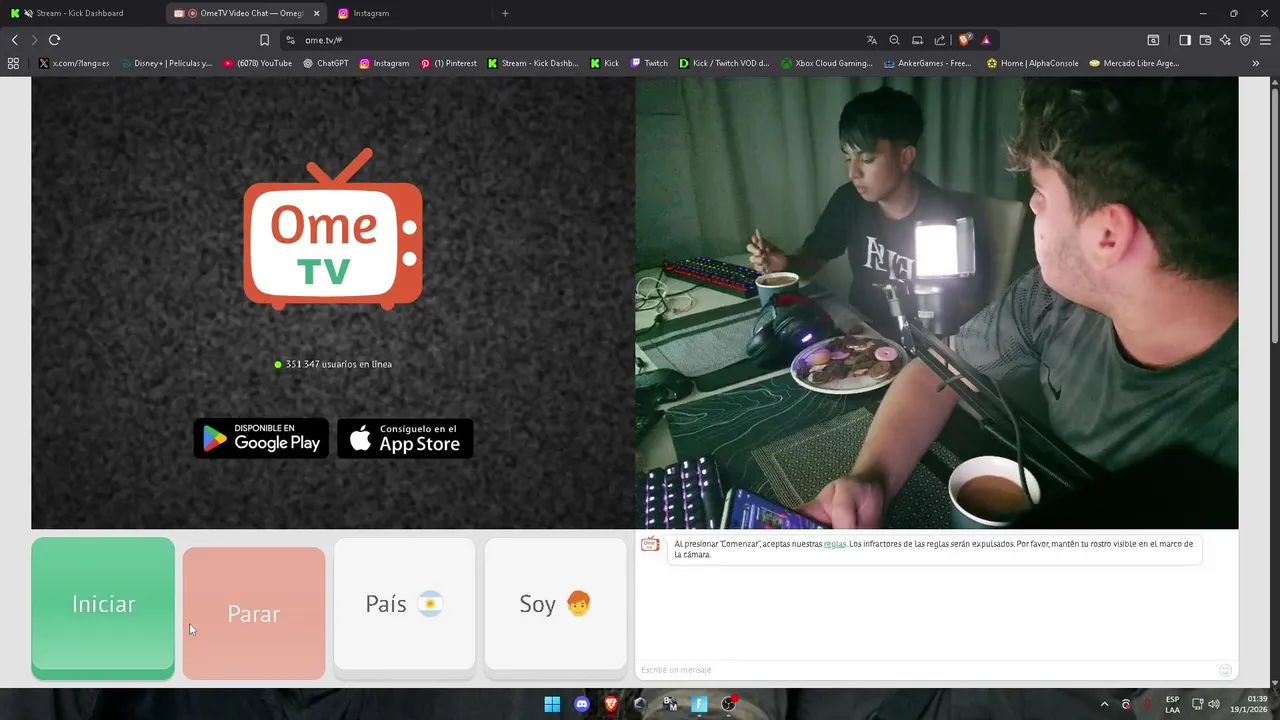Open Brave Rewards triangle icon
The width and height of the screenshot is (1280, 720).
click(x=986, y=40)
